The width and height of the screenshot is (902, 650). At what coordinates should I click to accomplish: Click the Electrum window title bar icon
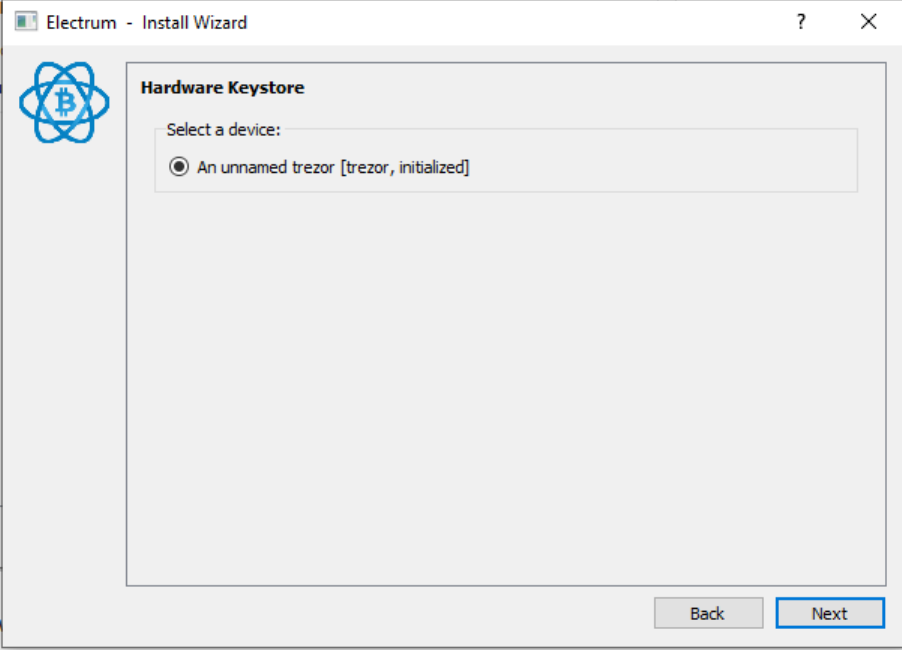[x=26, y=22]
